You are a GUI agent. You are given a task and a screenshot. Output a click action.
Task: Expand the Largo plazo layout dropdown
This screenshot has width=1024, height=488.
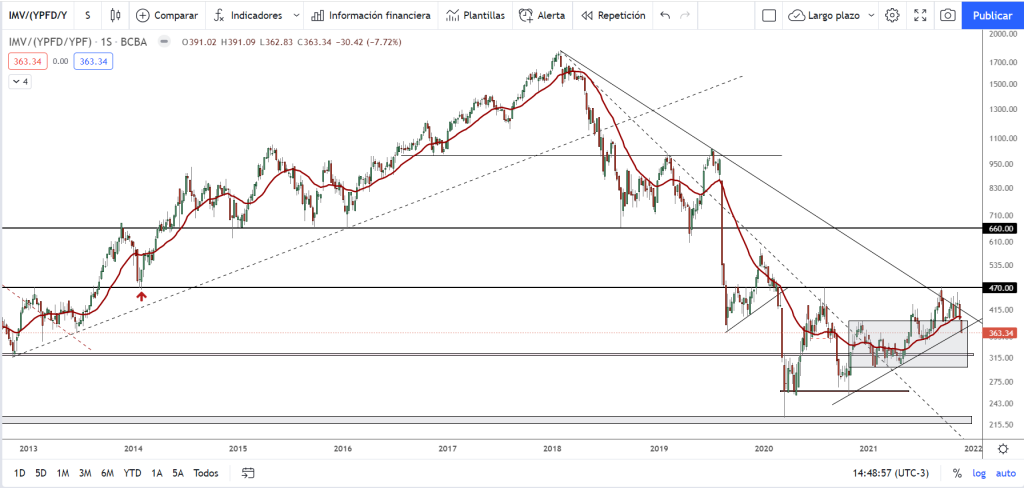click(871, 15)
